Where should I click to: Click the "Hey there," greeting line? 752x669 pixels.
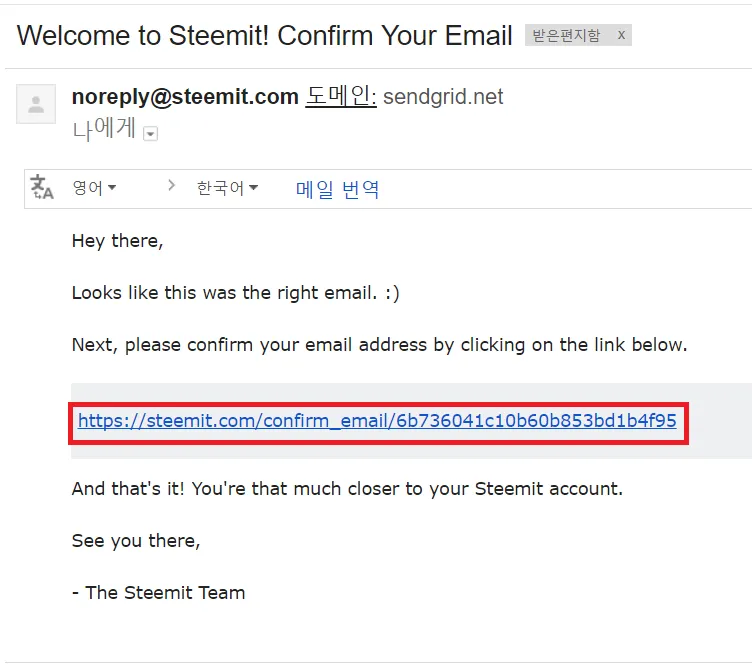117,241
